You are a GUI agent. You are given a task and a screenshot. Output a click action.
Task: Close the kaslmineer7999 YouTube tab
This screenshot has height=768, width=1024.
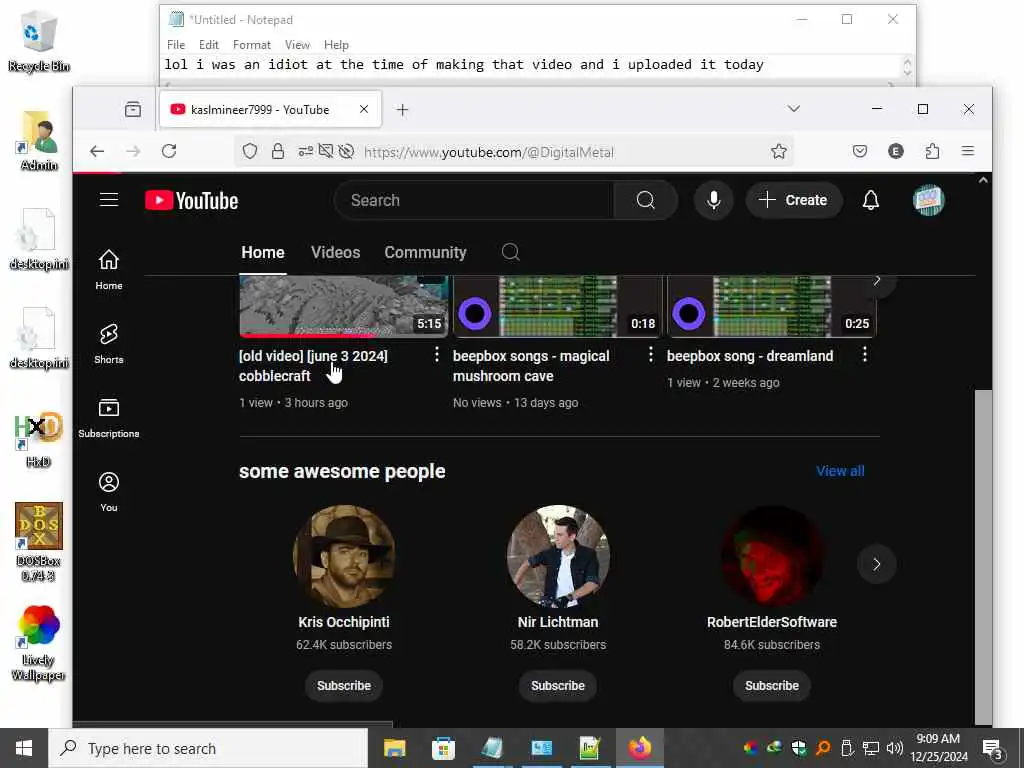[364, 109]
